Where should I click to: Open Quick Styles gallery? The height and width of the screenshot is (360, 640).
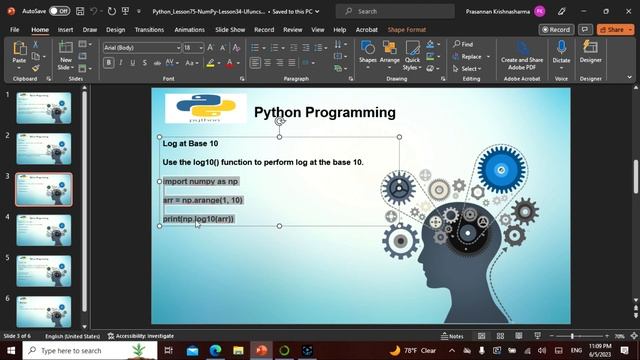coord(412,55)
